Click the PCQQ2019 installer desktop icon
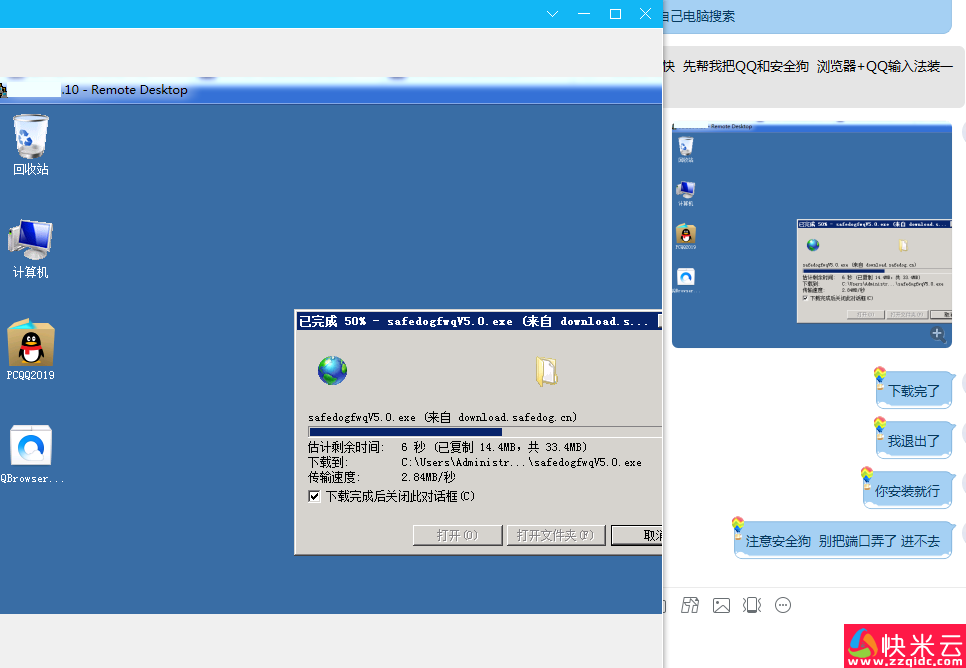The image size is (966, 668). 30,349
